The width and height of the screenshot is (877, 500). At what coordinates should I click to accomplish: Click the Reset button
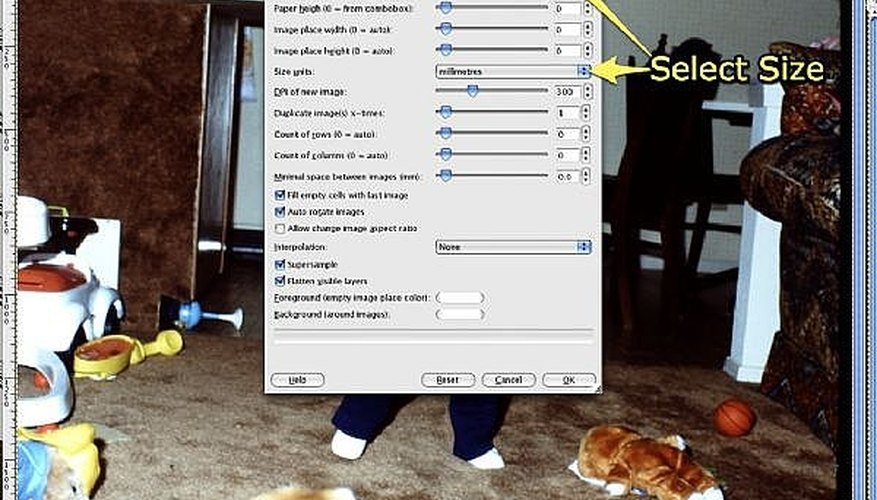(447, 380)
